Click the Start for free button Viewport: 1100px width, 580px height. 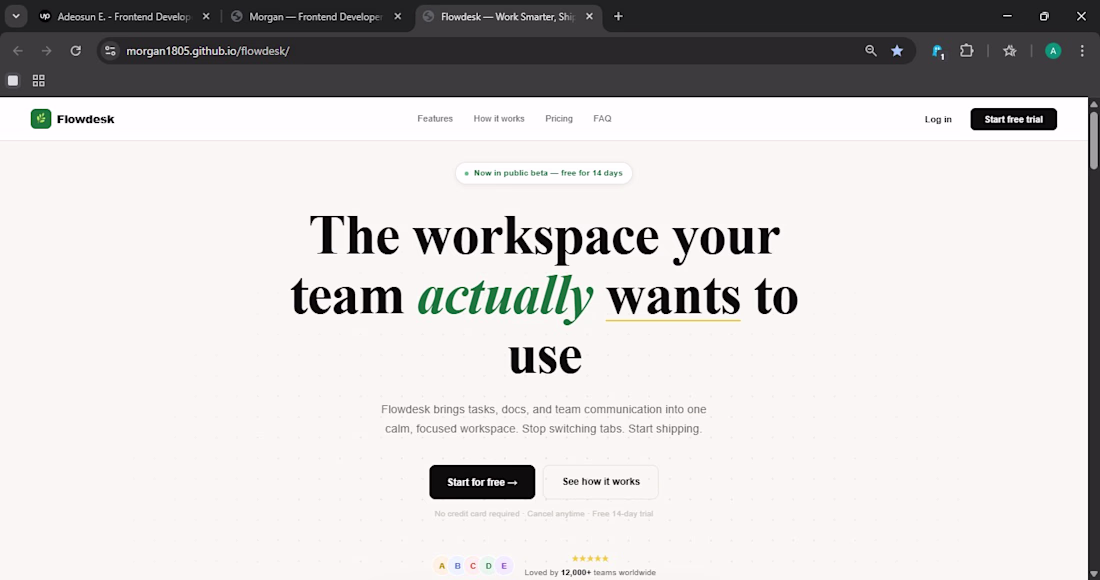pyautogui.click(x=482, y=482)
